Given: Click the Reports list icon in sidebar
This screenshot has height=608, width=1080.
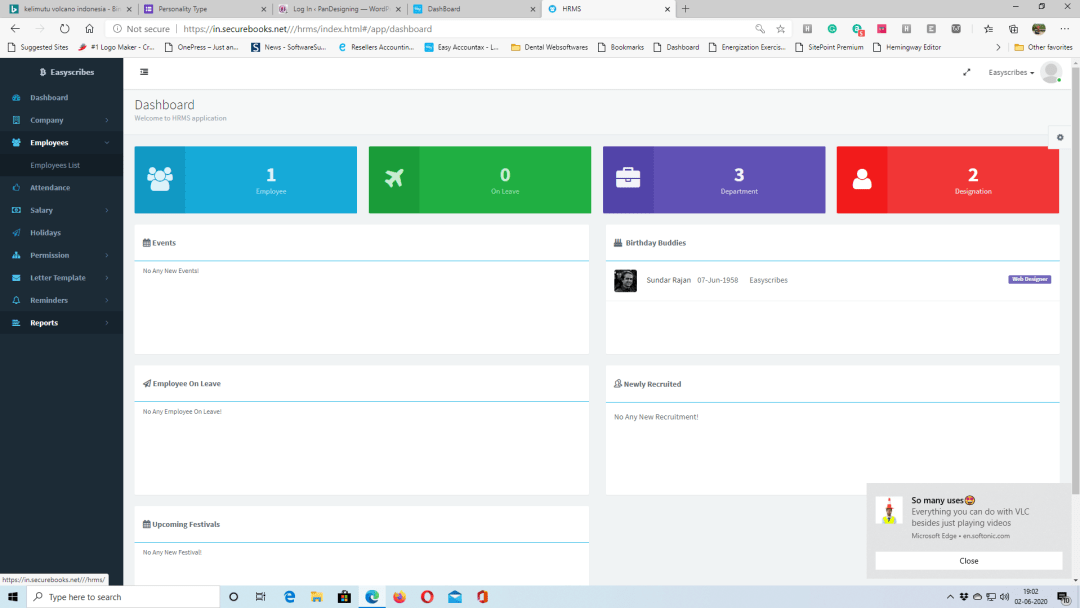Looking at the screenshot, I should tap(17, 323).
